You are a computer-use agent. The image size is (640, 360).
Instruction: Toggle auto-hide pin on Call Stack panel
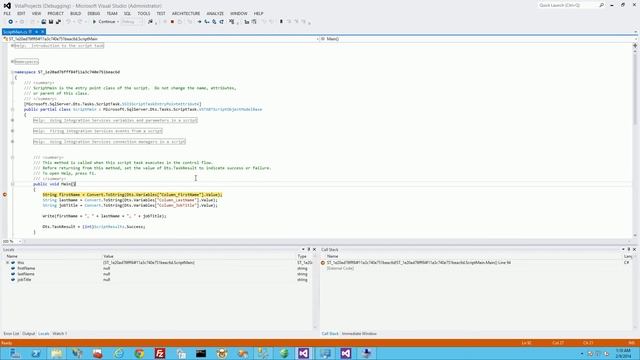click(629, 249)
